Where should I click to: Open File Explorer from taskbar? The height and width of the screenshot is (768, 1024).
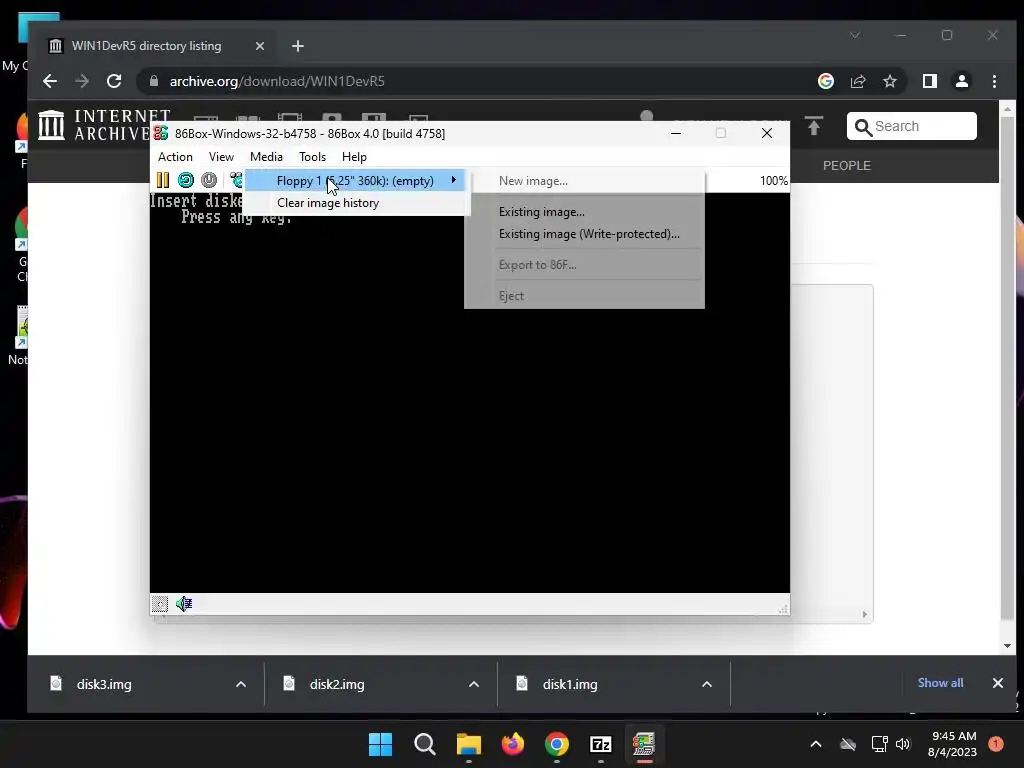469,744
